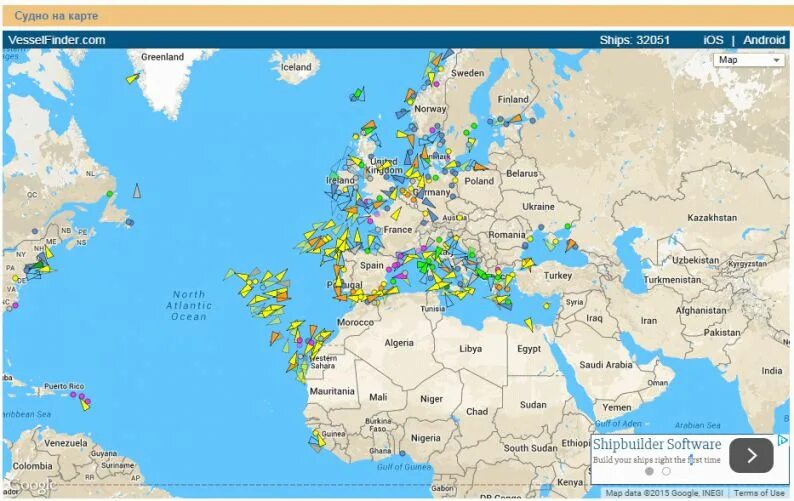
Task: Select the second ad carousel dot
Action: coord(666,471)
